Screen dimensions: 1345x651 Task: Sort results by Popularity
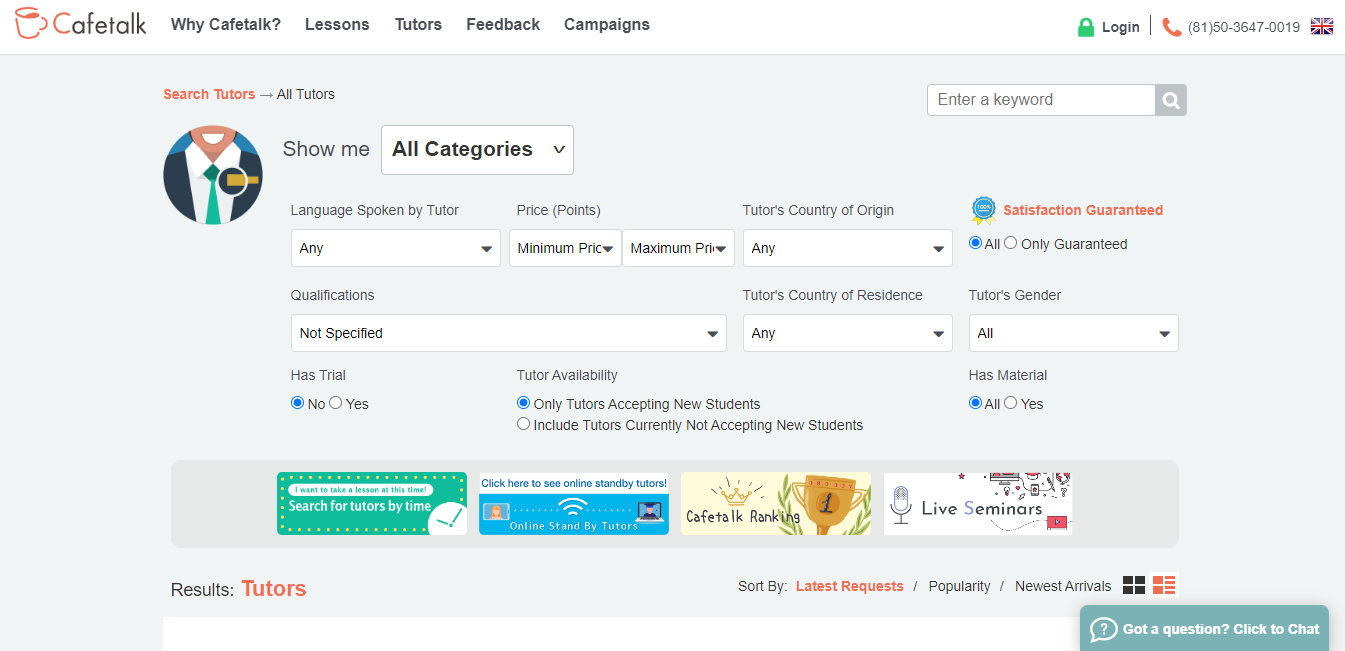(959, 586)
